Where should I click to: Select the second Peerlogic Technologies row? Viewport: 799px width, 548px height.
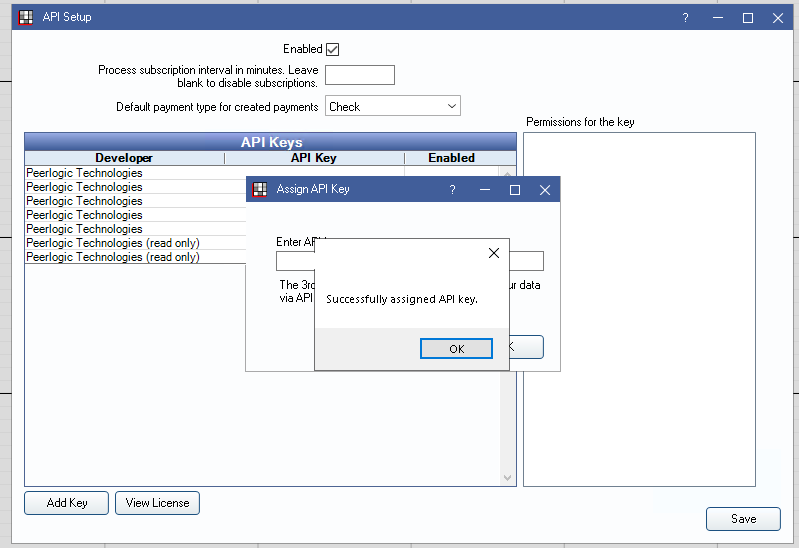135,187
